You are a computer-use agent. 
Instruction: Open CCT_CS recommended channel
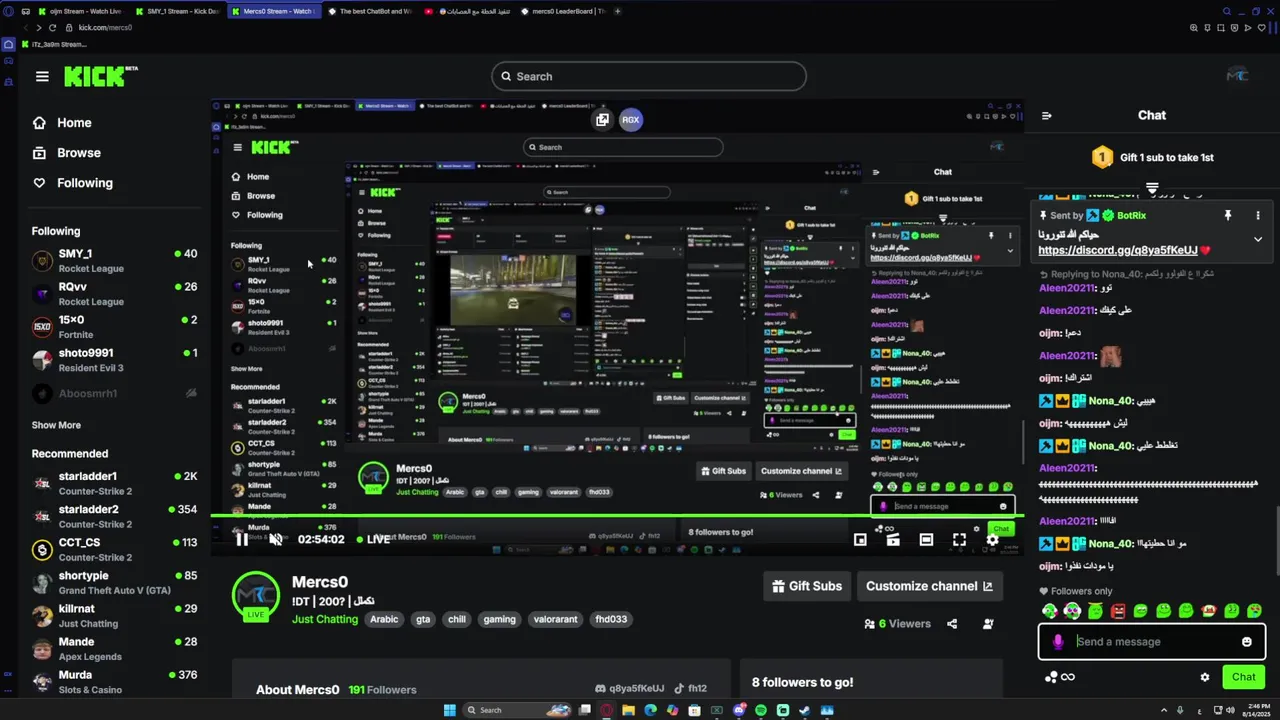pos(115,549)
